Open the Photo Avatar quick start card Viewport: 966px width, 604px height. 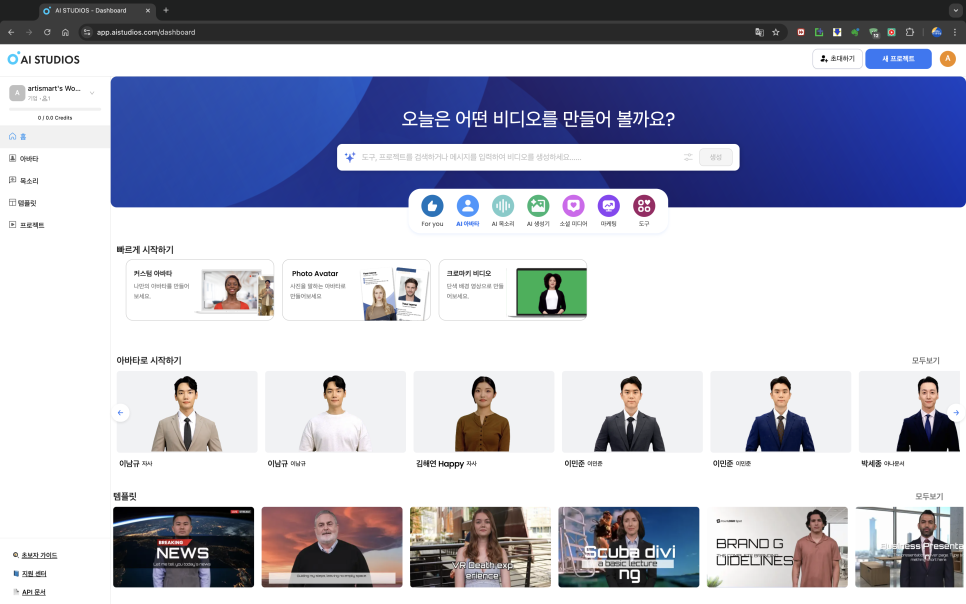click(x=356, y=290)
